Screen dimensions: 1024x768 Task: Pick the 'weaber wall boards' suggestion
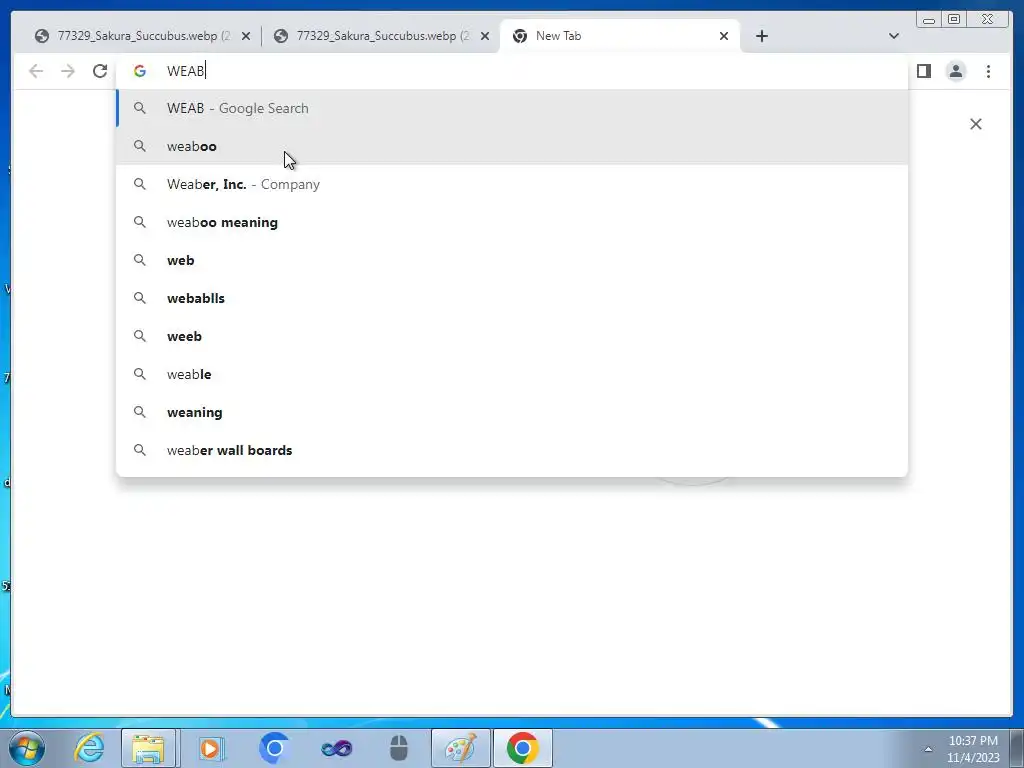pos(512,450)
